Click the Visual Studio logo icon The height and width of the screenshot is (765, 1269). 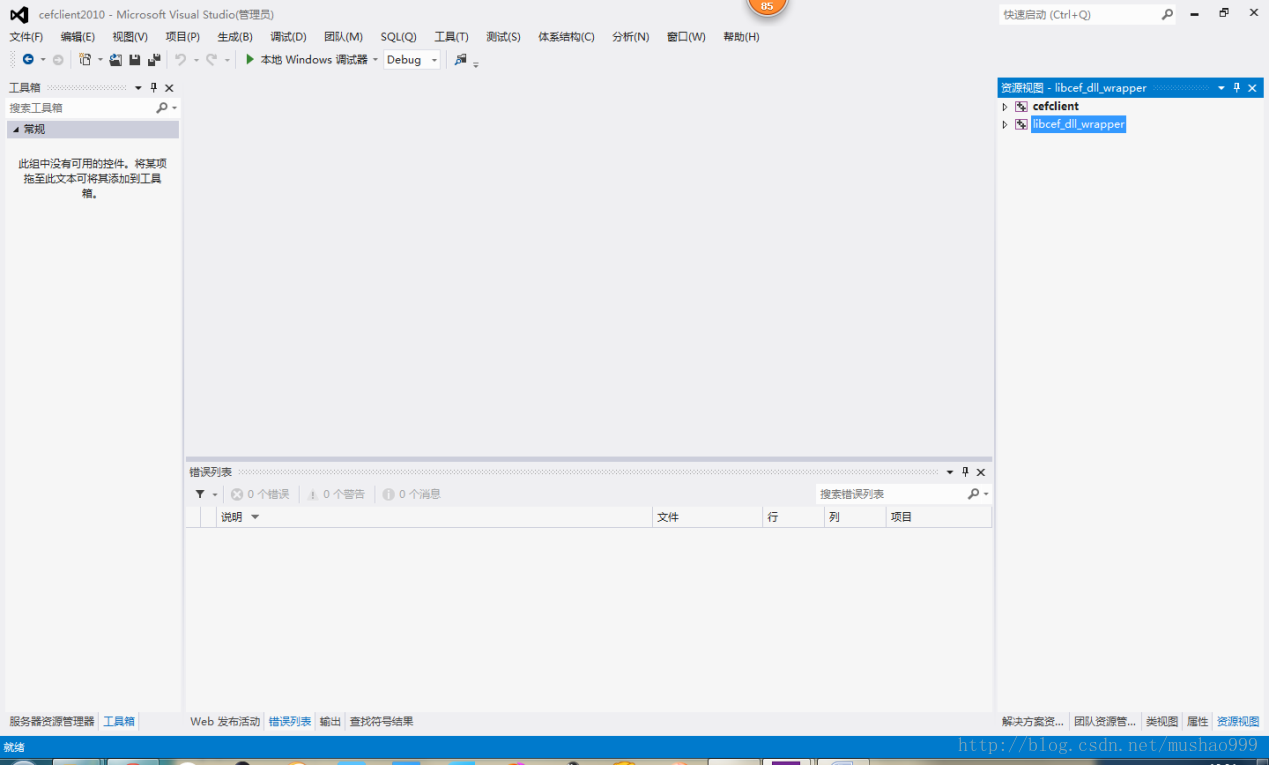pos(19,14)
